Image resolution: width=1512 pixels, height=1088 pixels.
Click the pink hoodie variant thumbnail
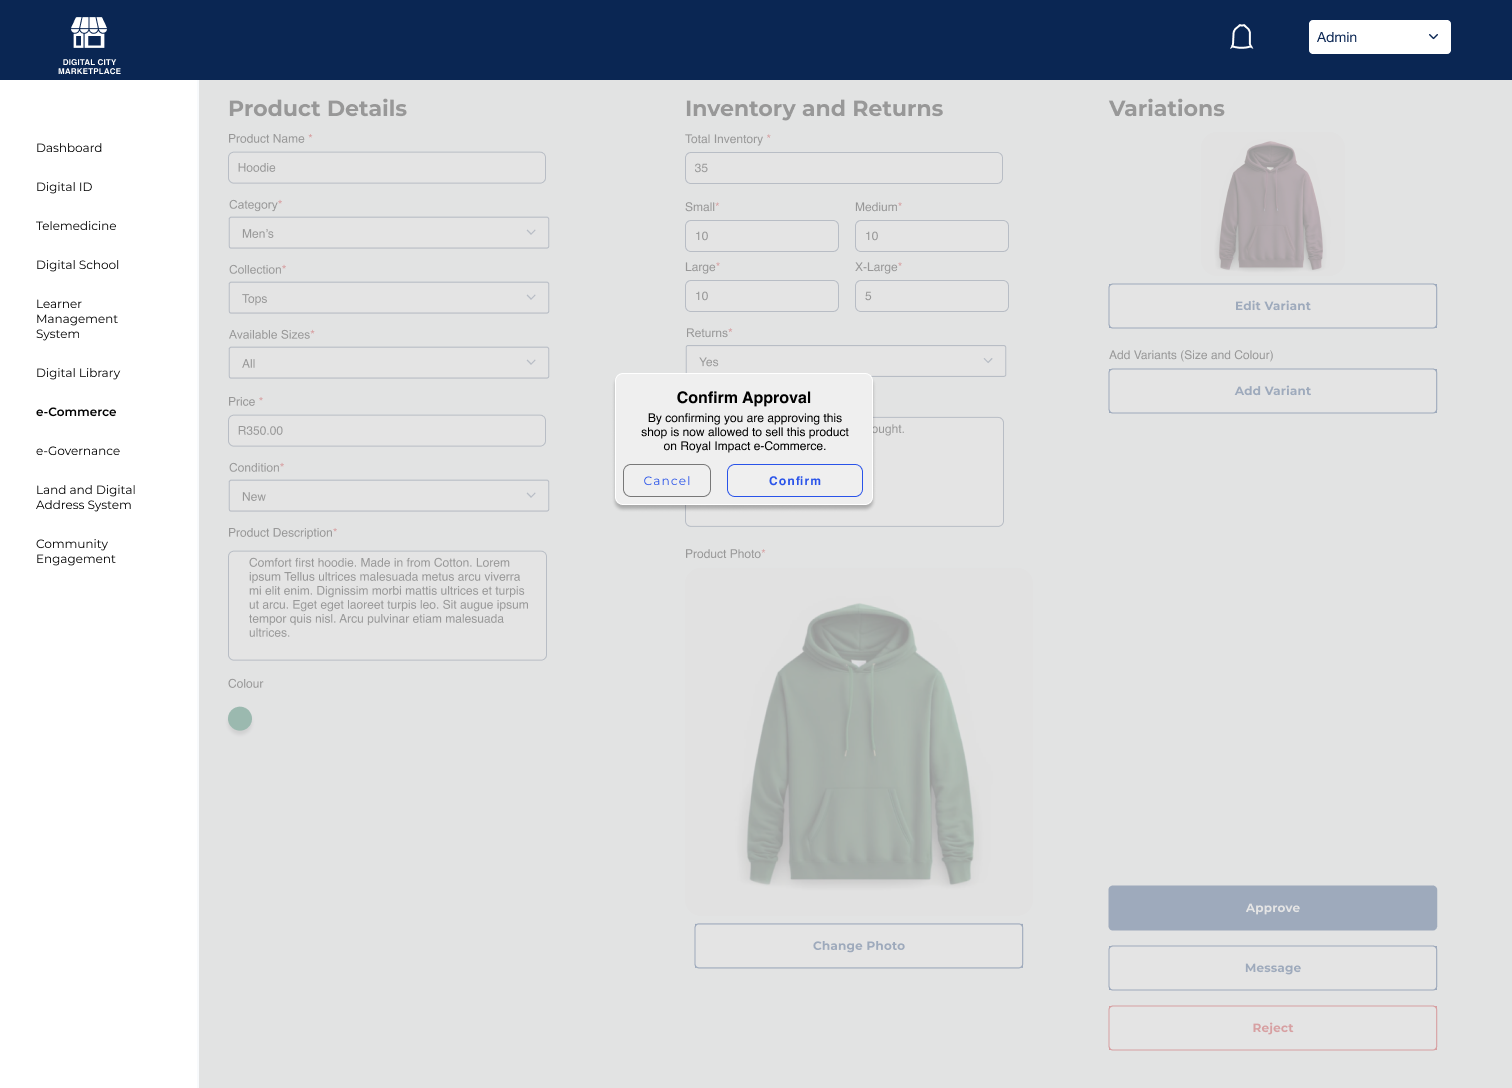1271,205
